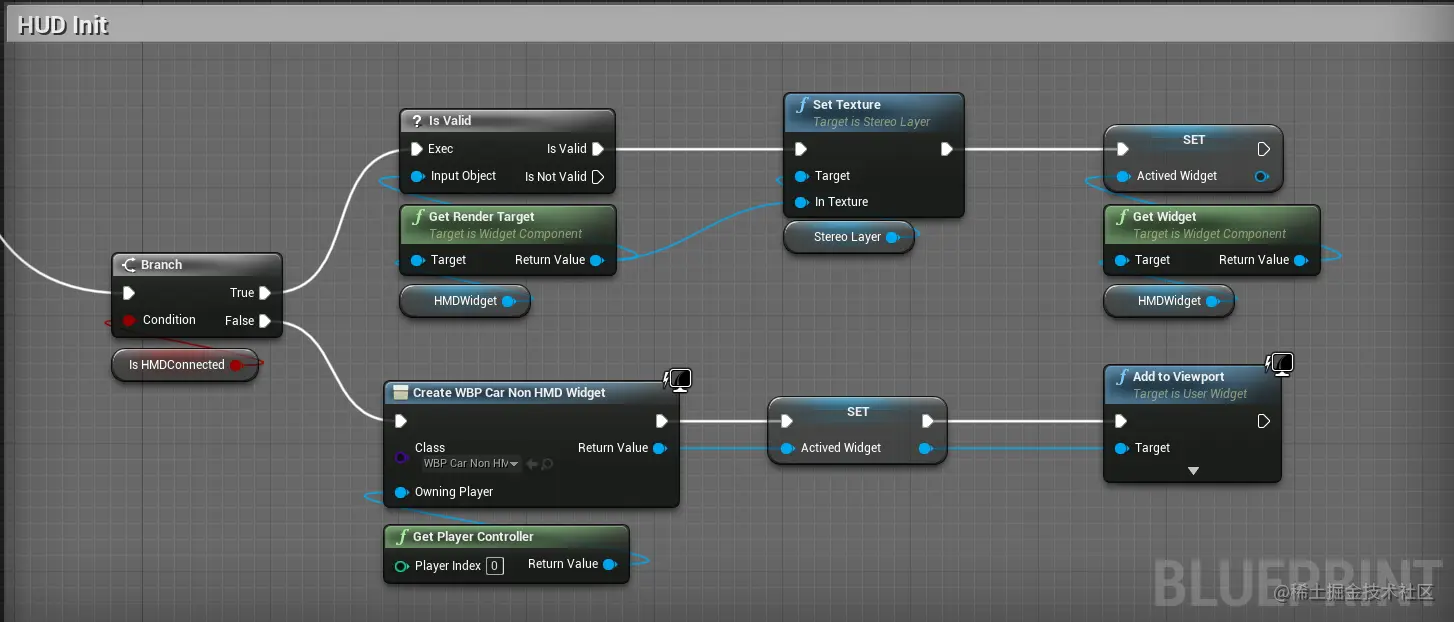The width and height of the screenshot is (1454, 622).
Task: Select the upper SET node title
Action: point(1194,140)
